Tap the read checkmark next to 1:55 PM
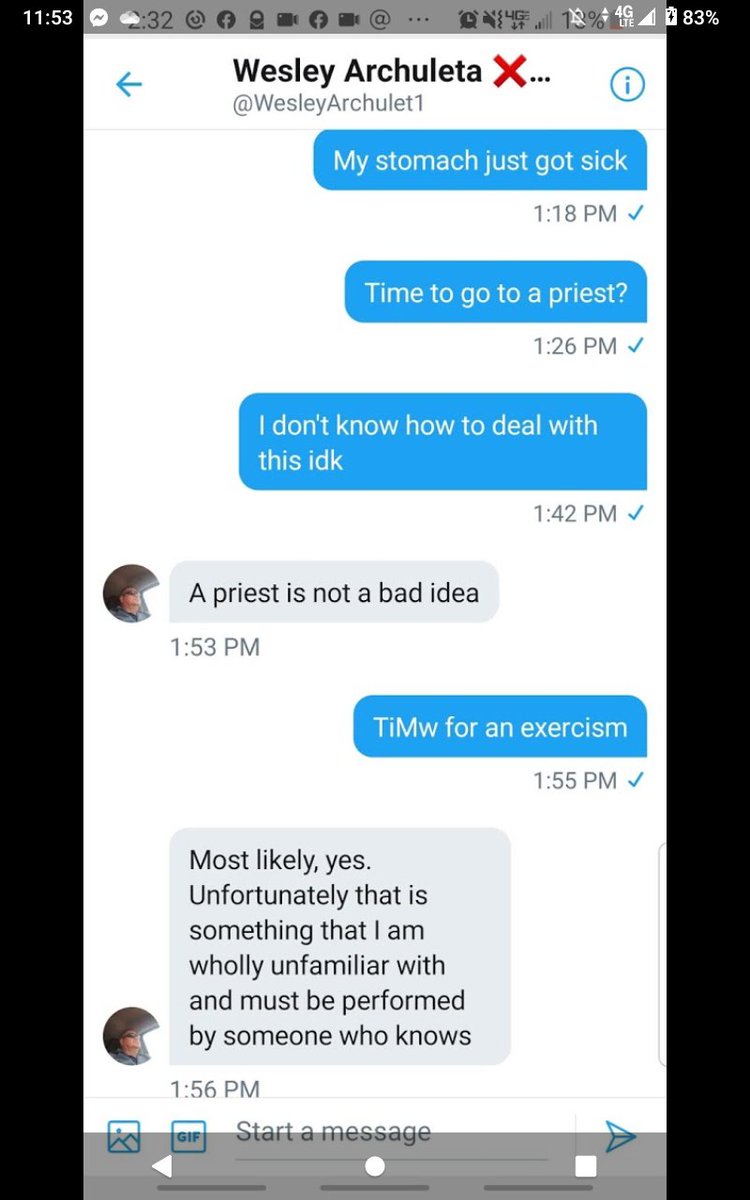This screenshot has height=1200, width=750. pyautogui.click(x=634, y=780)
